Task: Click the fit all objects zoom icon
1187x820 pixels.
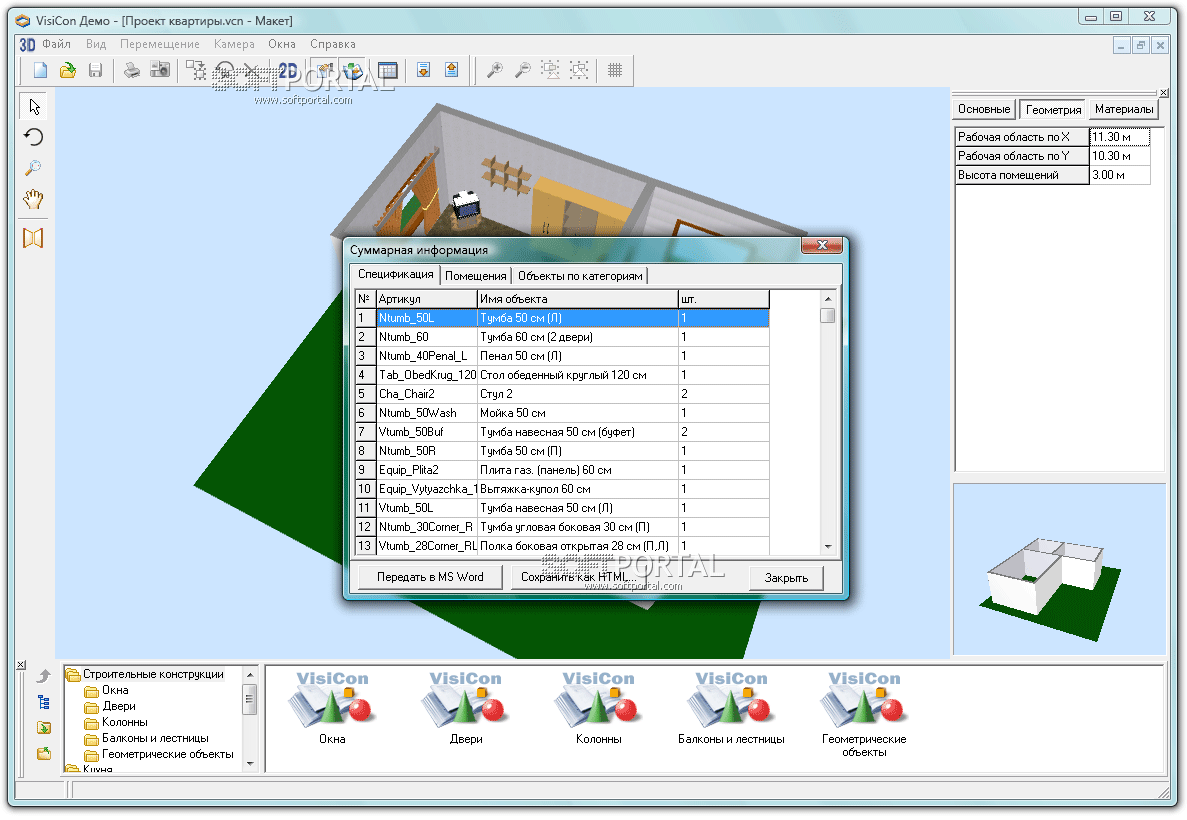Action: [x=579, y=70]
